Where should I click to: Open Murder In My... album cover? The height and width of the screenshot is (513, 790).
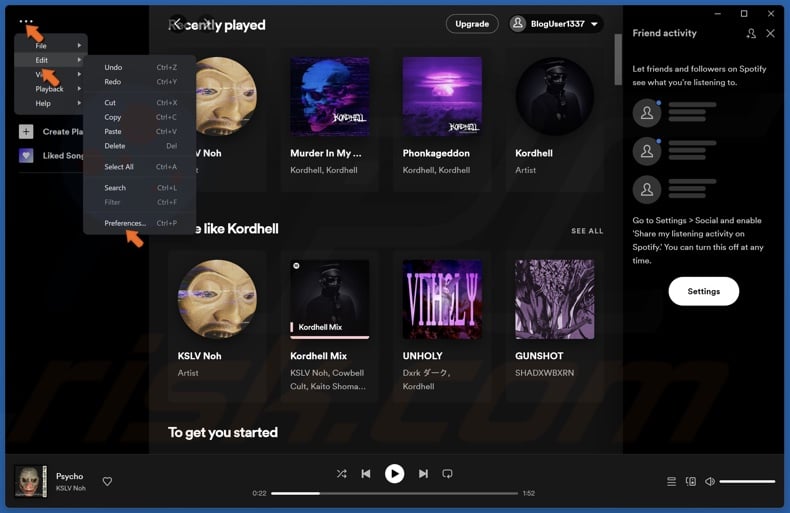click(x=330, y=96)
